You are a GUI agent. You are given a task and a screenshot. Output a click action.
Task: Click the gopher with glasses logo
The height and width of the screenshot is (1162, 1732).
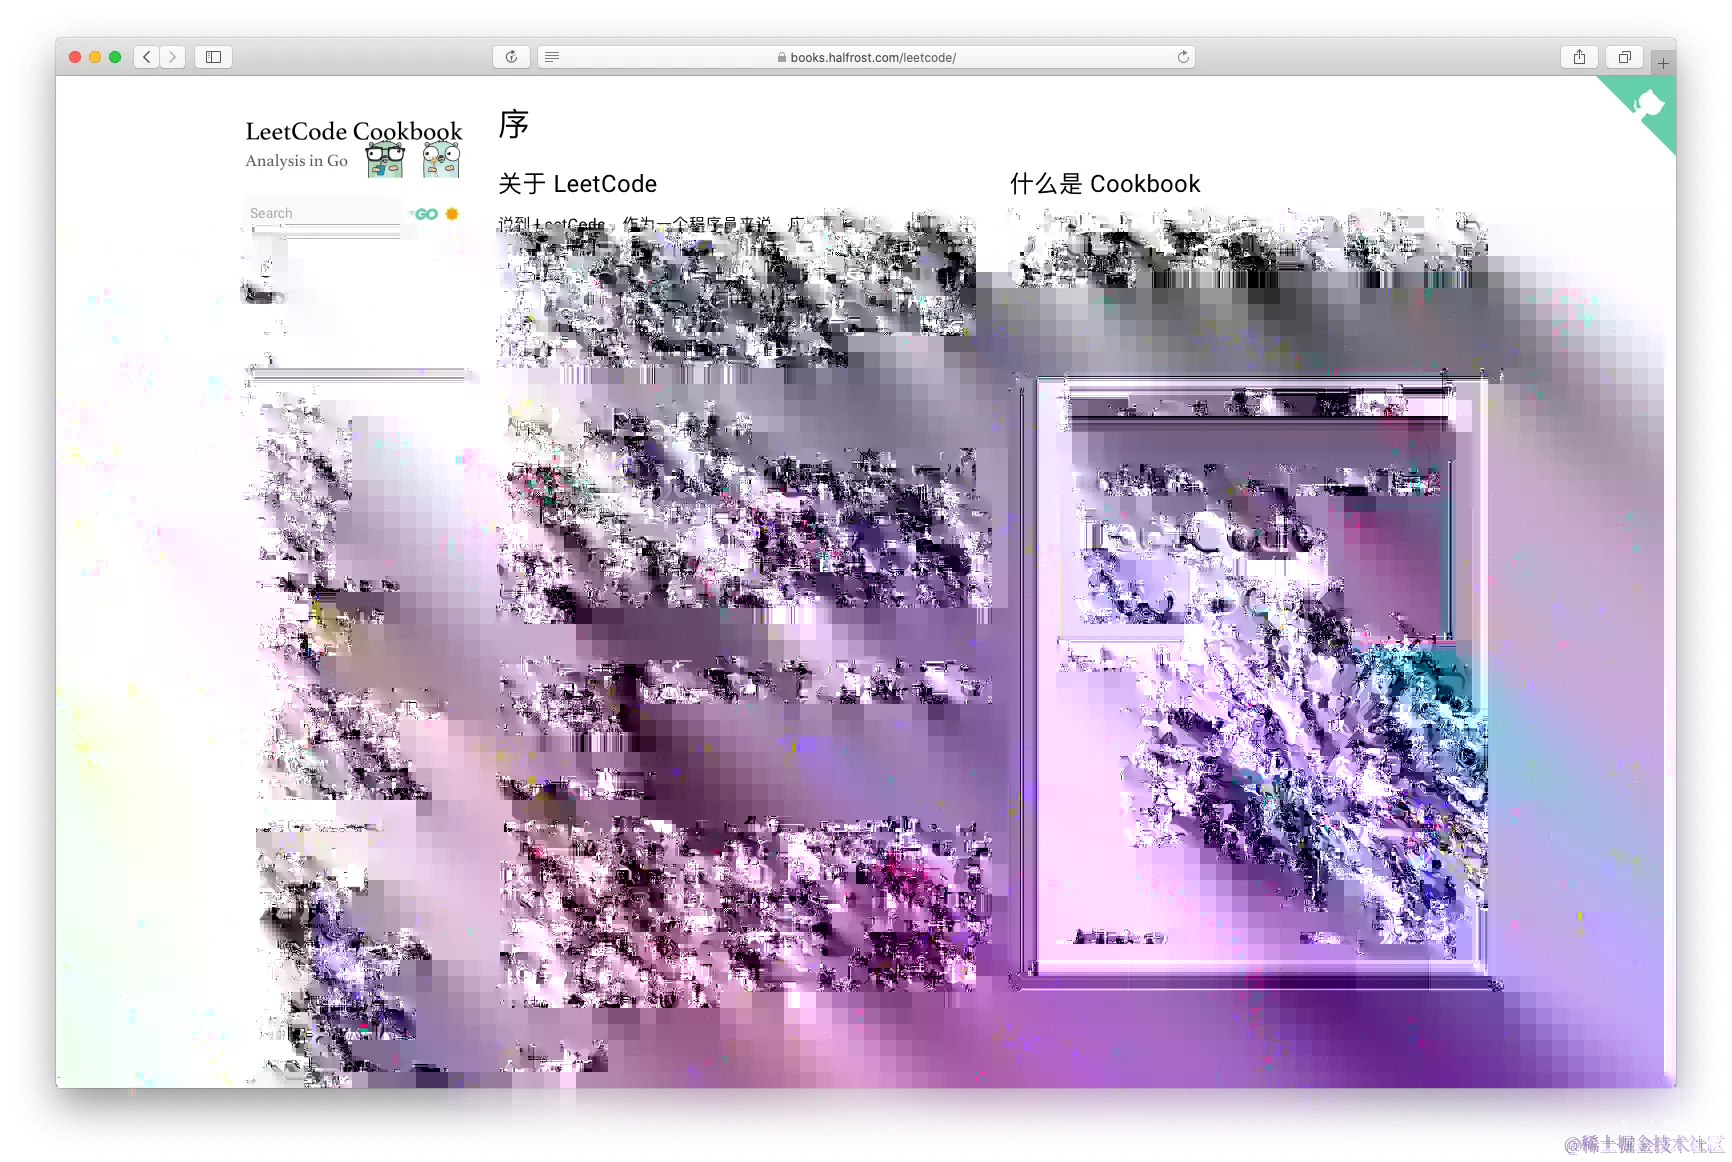[385, 160]
